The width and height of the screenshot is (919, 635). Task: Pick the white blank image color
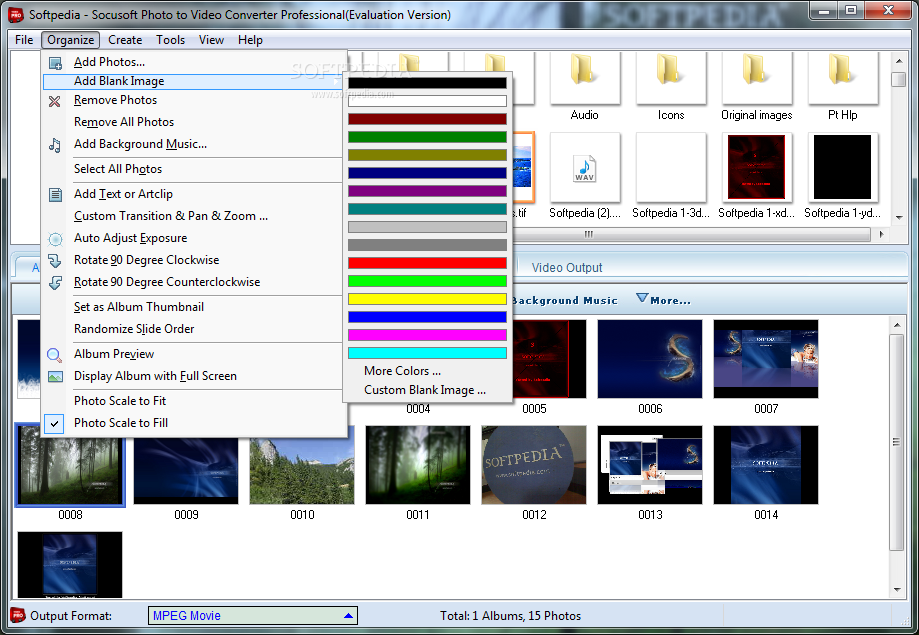pos(427,101)
